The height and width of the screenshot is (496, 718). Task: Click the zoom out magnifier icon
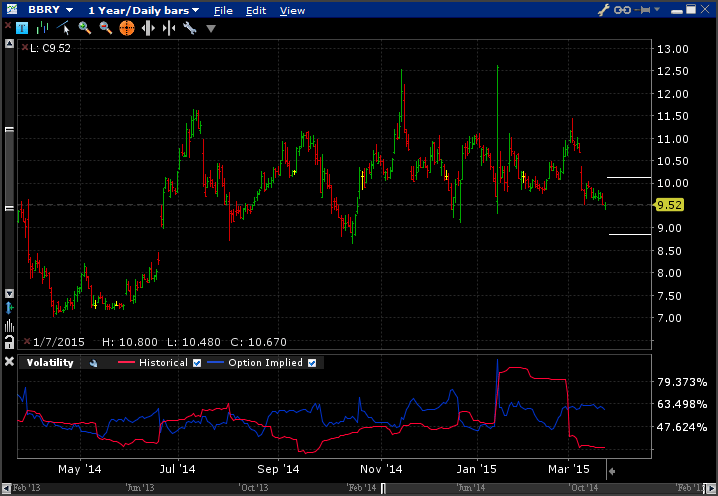(106, 28)
